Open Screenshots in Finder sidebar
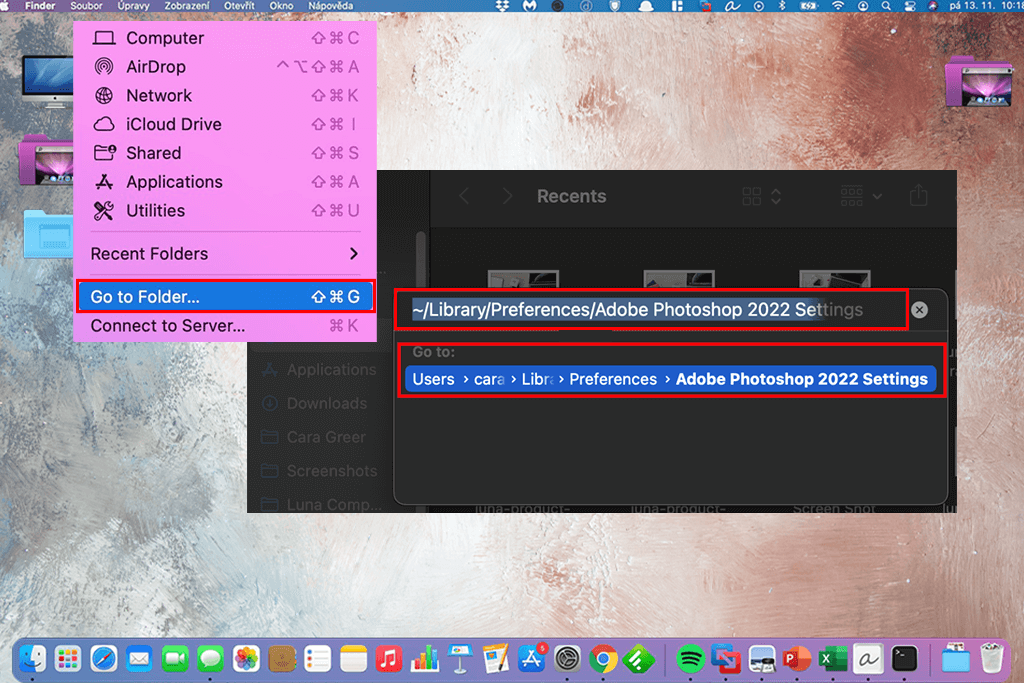 click(x=317, y=471)
